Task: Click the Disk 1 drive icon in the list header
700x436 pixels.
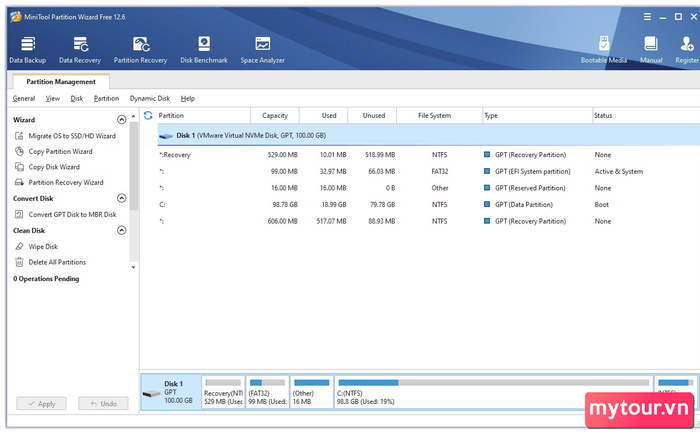Action: [166, 136]
